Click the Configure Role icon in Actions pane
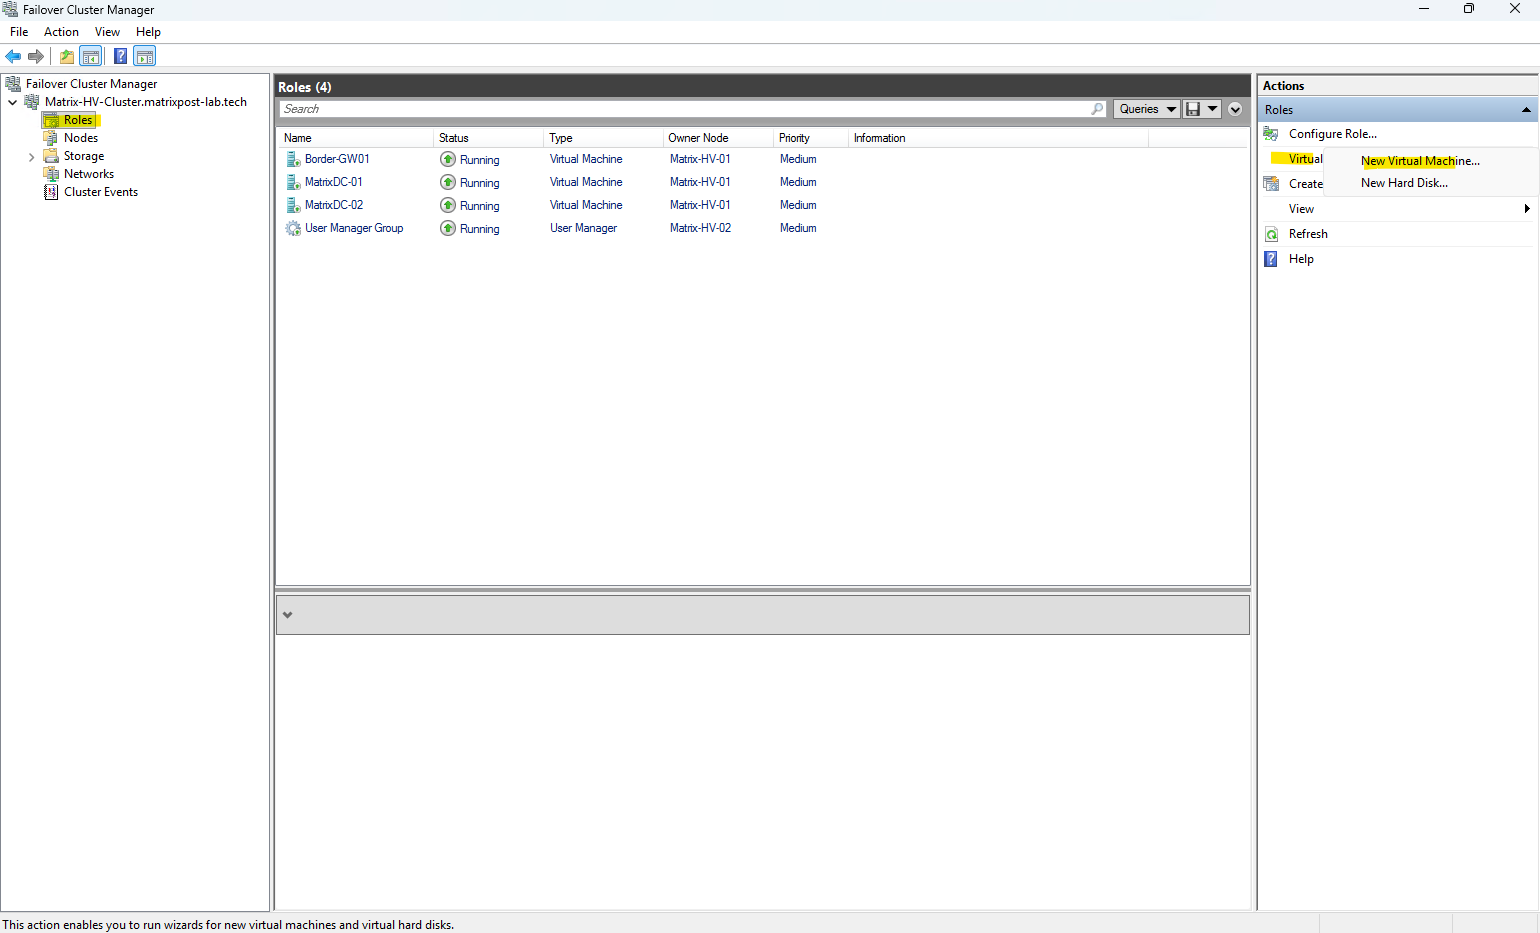 tap(1271, 134)
